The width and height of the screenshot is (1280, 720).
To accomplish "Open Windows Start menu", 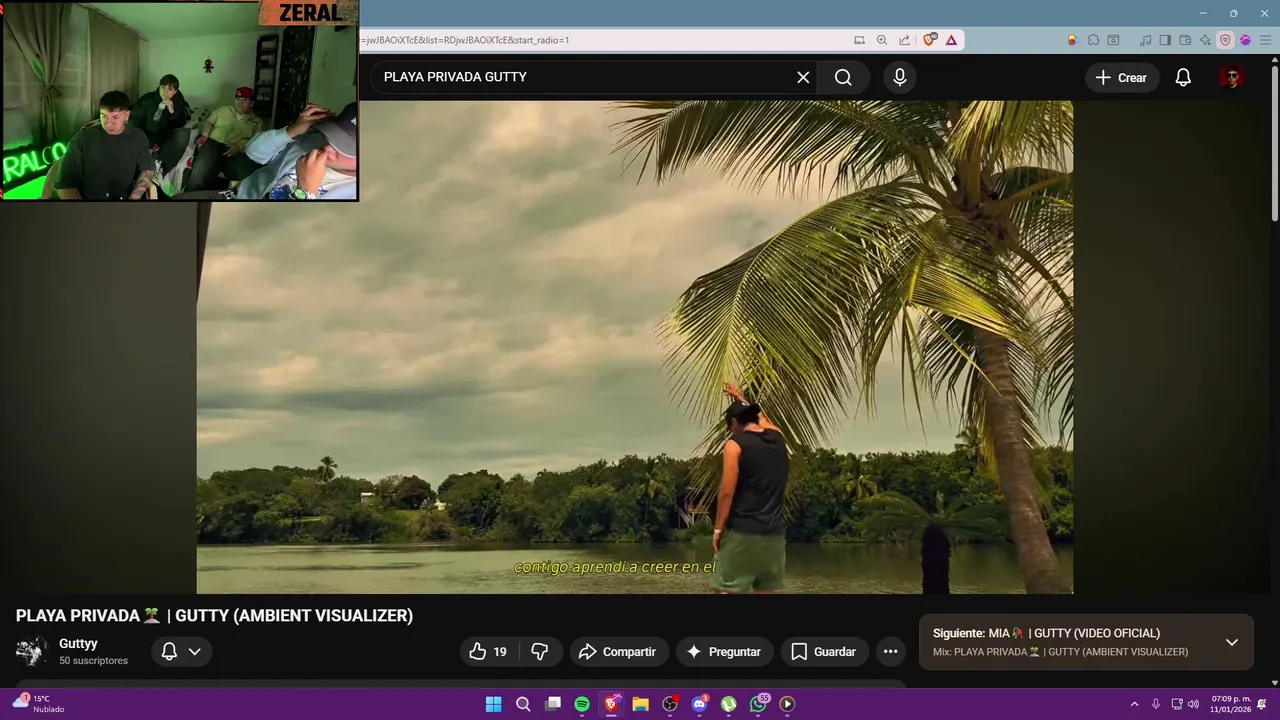I will 494,704.
